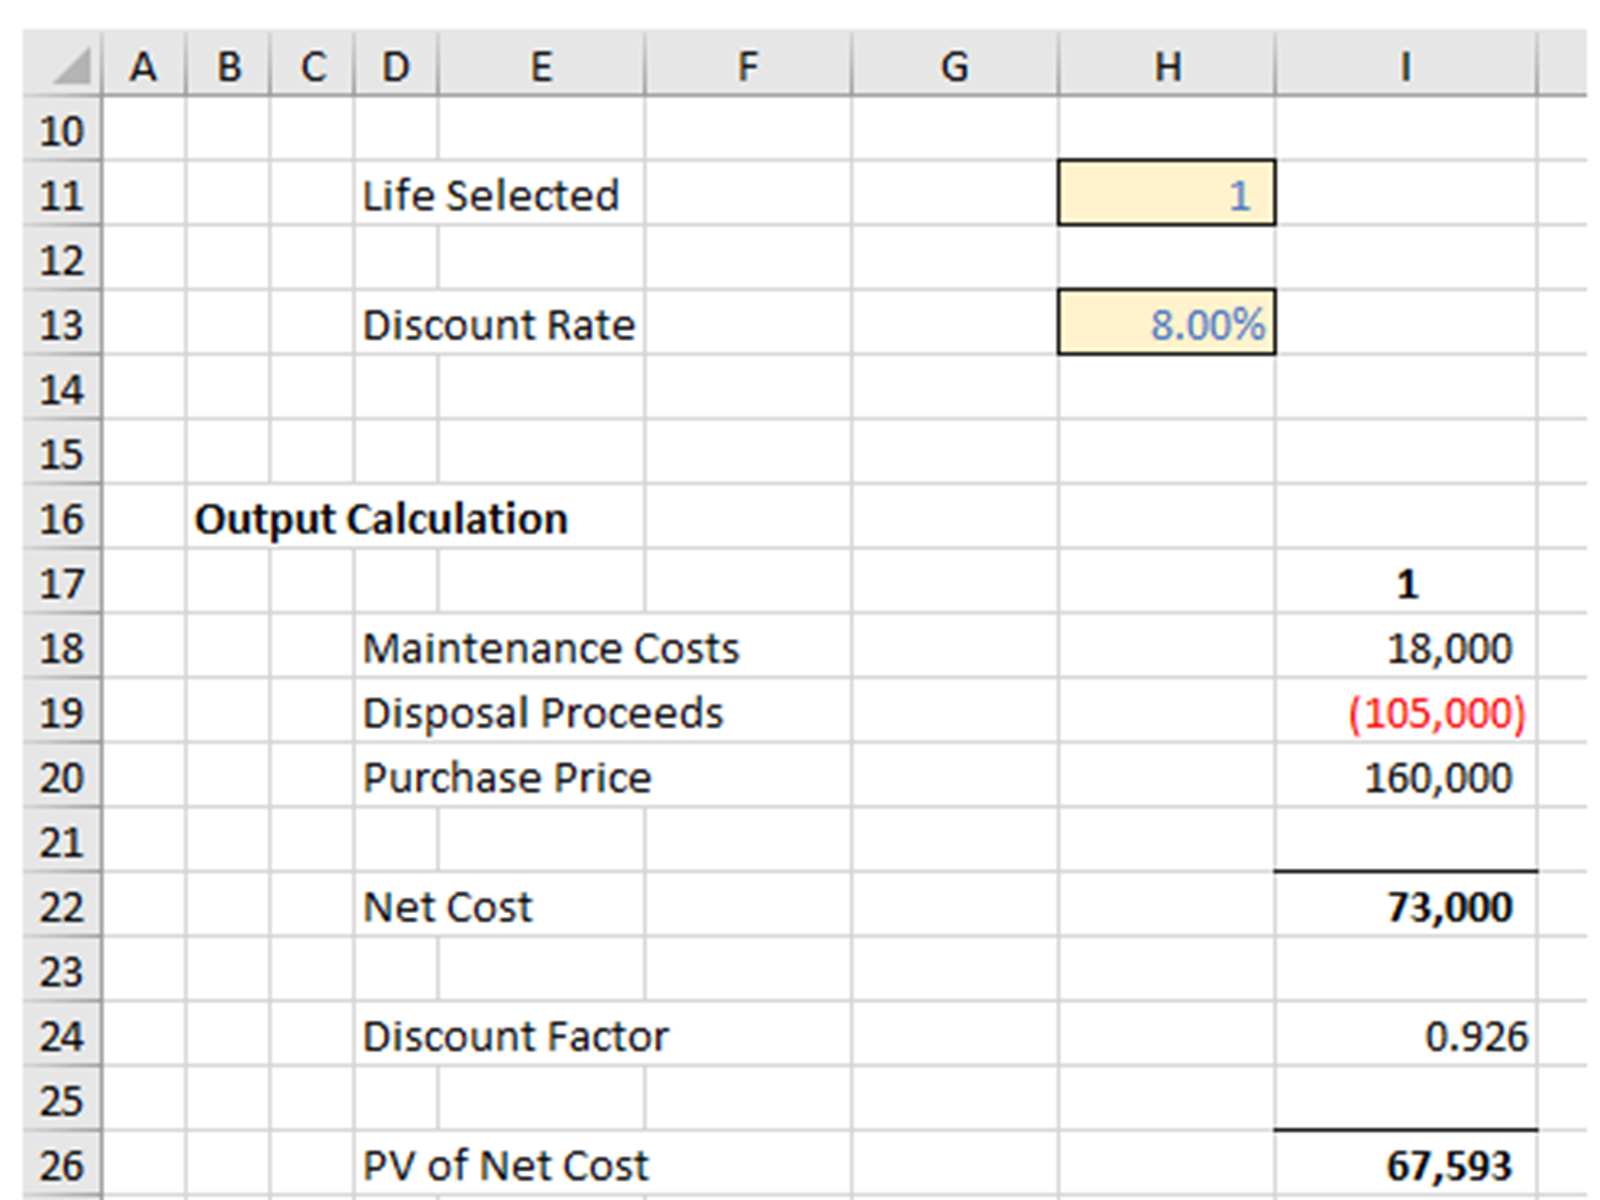Click the Discount Rate 8.00% input cell
Viewport: 1600px width, 1200px height.
(x=1166, y=323)
